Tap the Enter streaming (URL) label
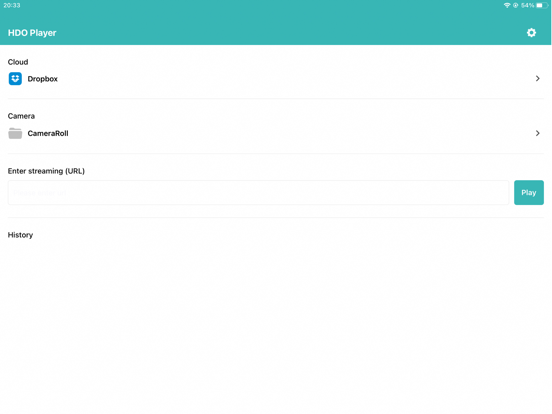 (x=46, y=171)
